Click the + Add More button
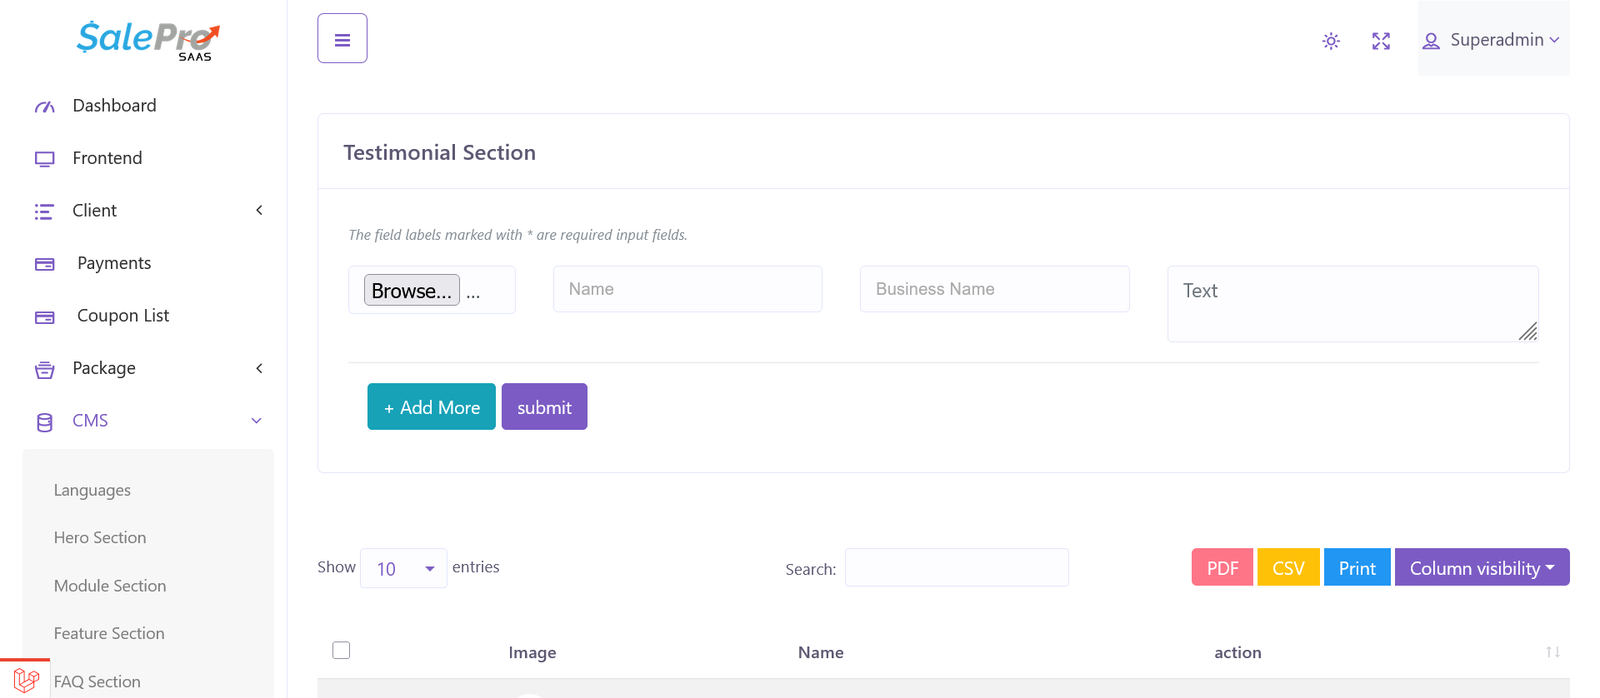 tap(431, 407)
